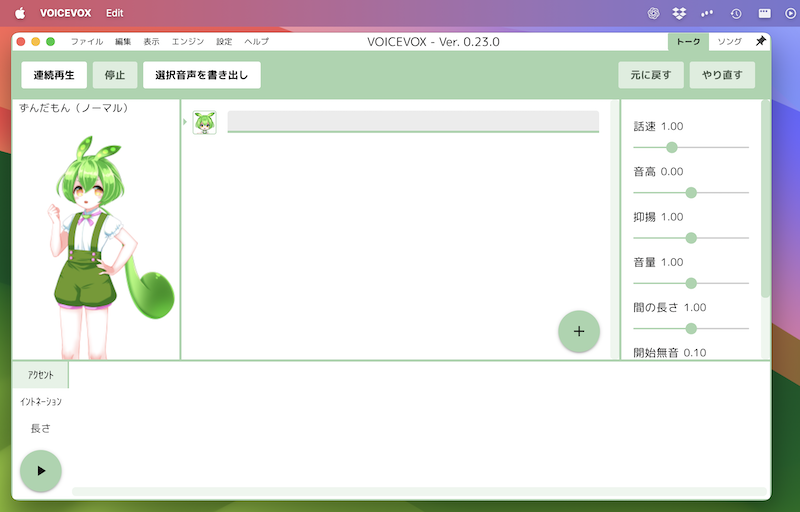Click the 停止 button
The width and height of the screenshot is (800, 512).
(x=115, y=75)
